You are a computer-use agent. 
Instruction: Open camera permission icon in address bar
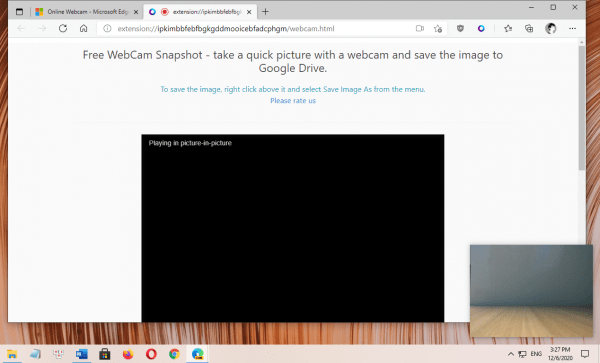(420, 28)
